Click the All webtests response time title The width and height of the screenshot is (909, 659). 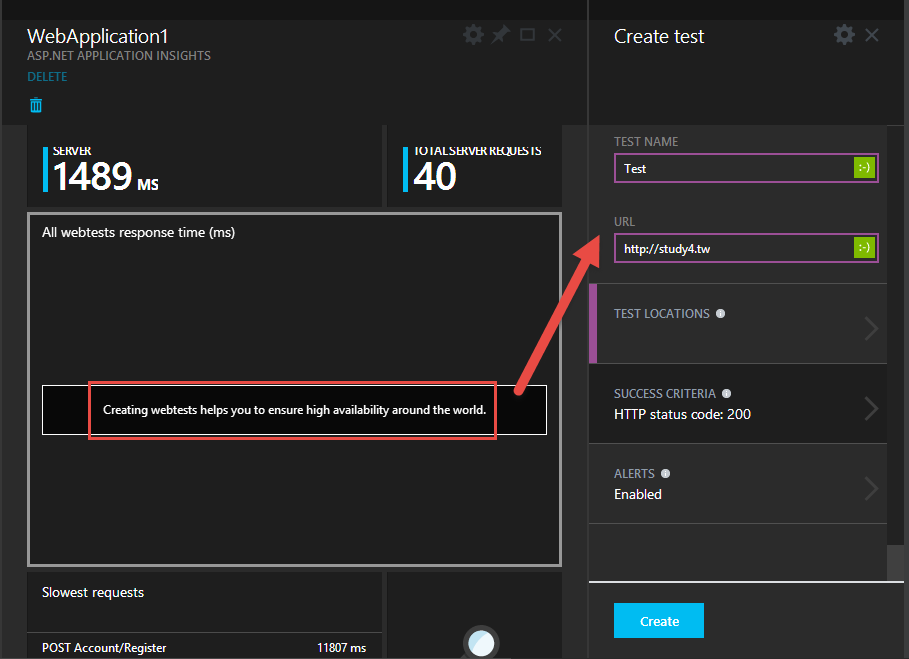[139, 232]
